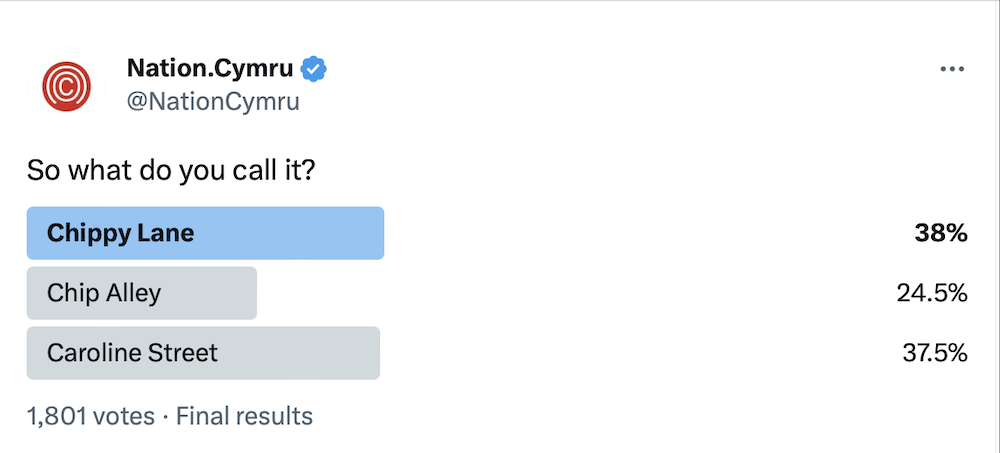Select the 'Chip Alley' option label

coord(104,293)
